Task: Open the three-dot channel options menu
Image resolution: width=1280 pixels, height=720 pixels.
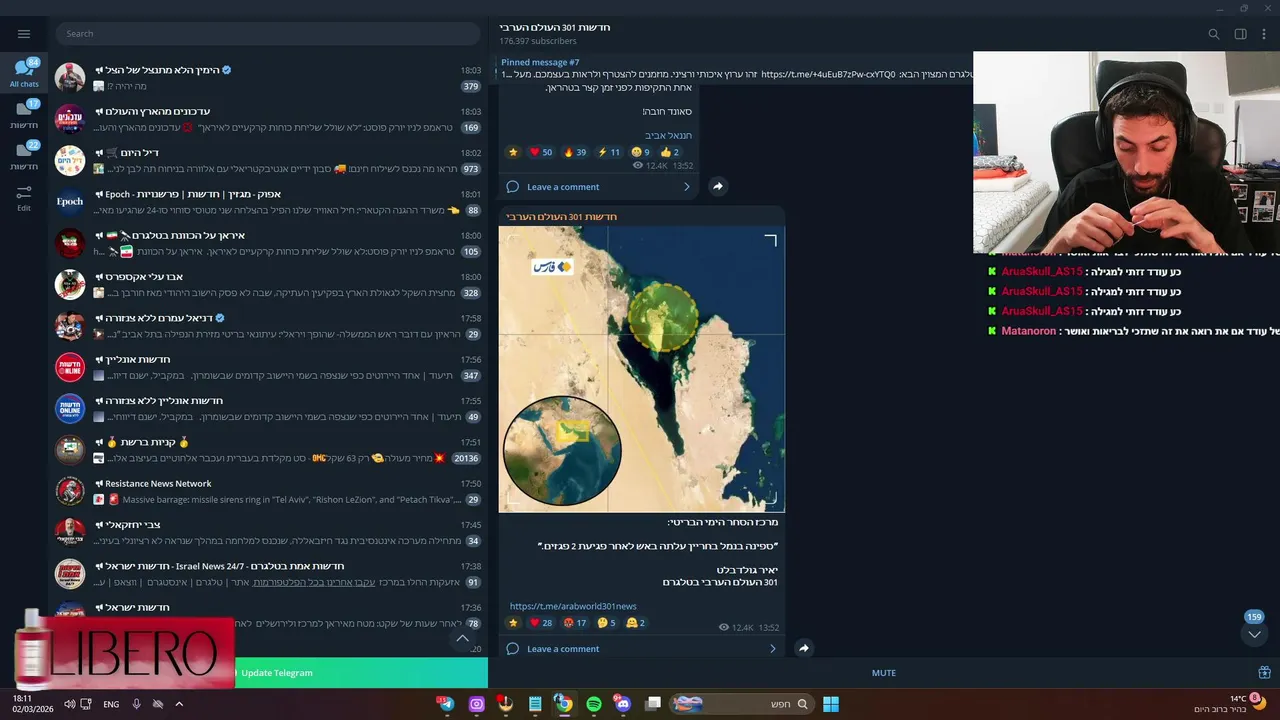Action: (x=1263, y=34)
